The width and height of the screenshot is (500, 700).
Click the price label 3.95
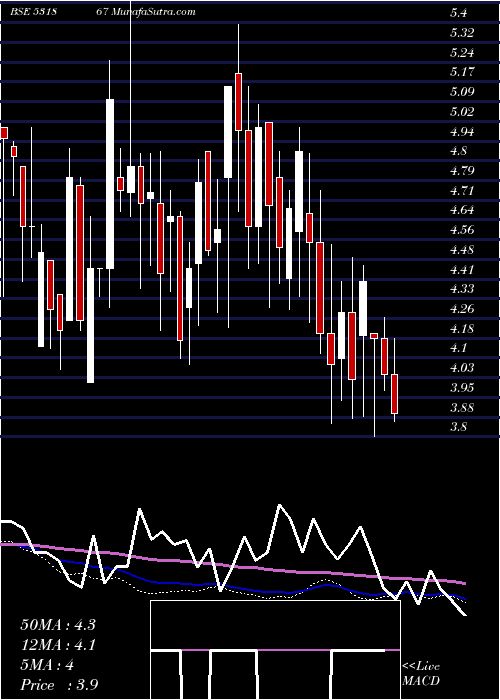462,388
